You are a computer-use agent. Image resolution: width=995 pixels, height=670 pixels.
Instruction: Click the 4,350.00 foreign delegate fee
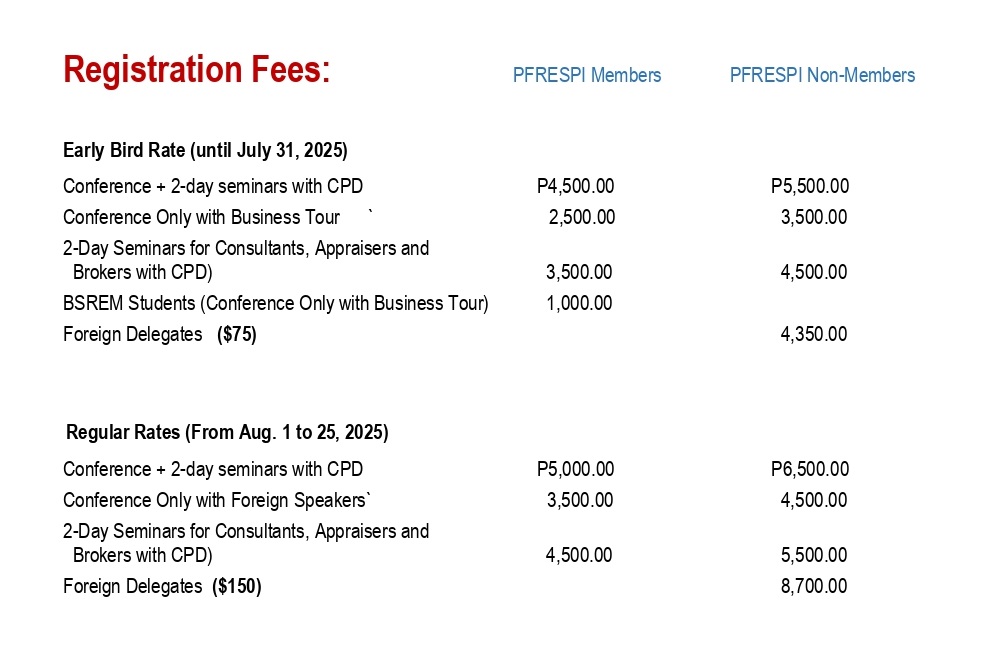tap(814, 334)
